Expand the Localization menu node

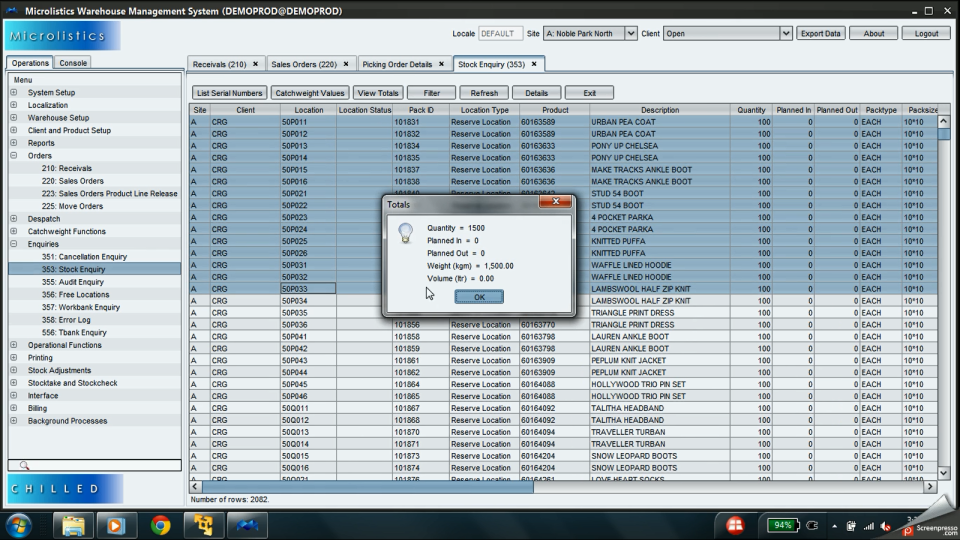[x=13, y=105]
